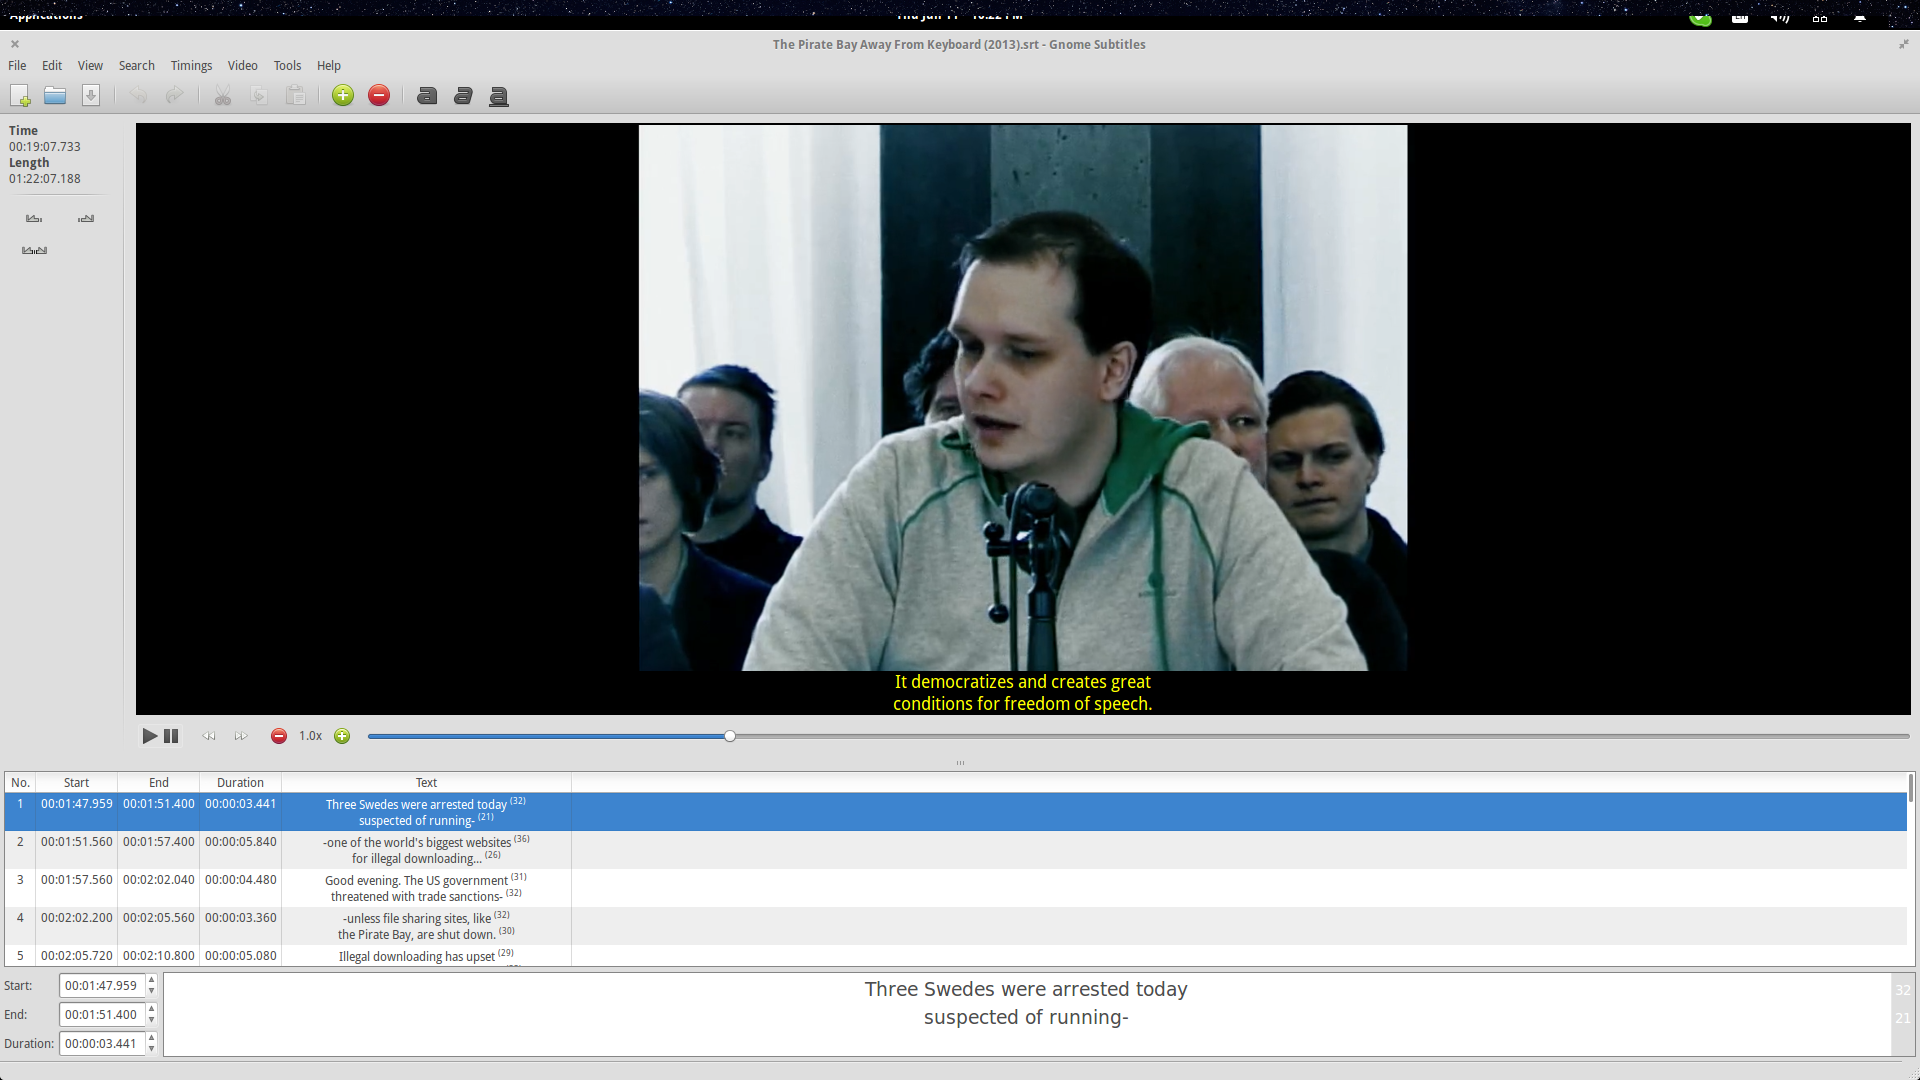
Task: Click the window restore icon top right
Action: 1904,44
